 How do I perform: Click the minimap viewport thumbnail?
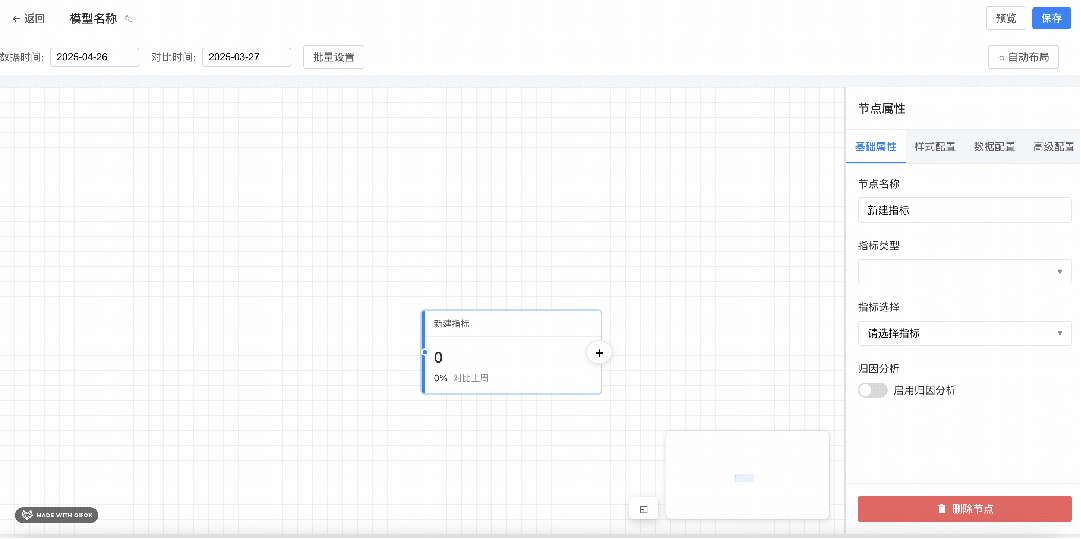744,478
